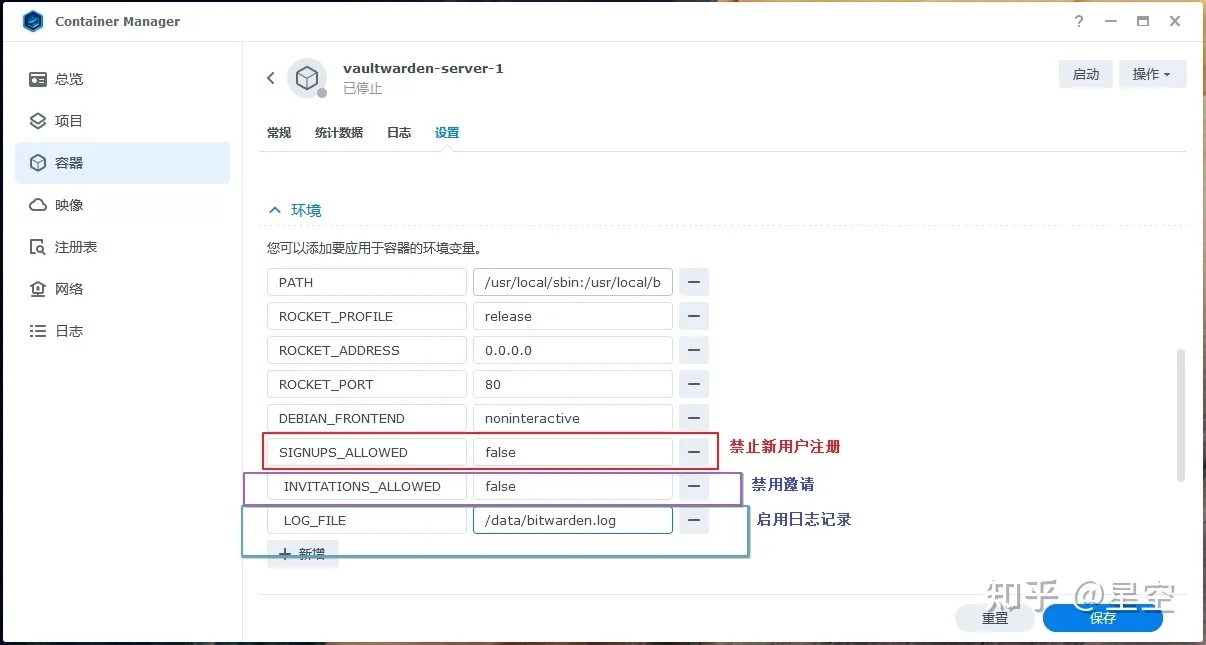The width and height of the screenshot is (1206, 645).
Task: Delete the PATH variable row
Action: pyautogui.click(x=693, y=282)
